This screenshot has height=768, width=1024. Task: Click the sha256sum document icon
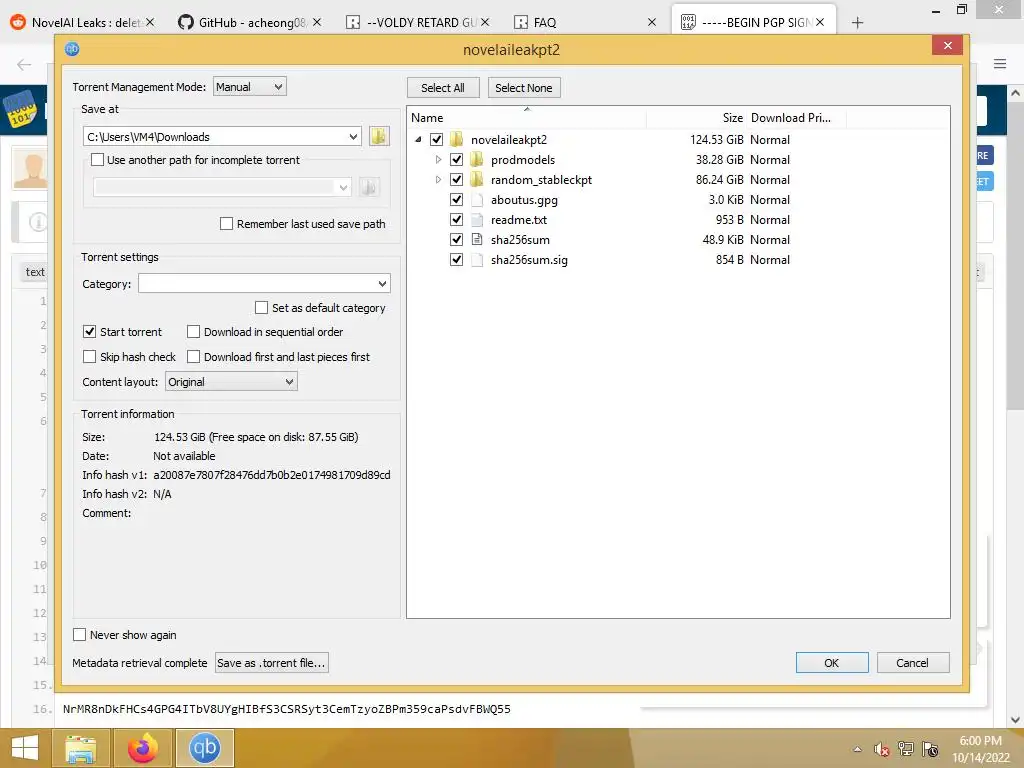pos(477,240)
